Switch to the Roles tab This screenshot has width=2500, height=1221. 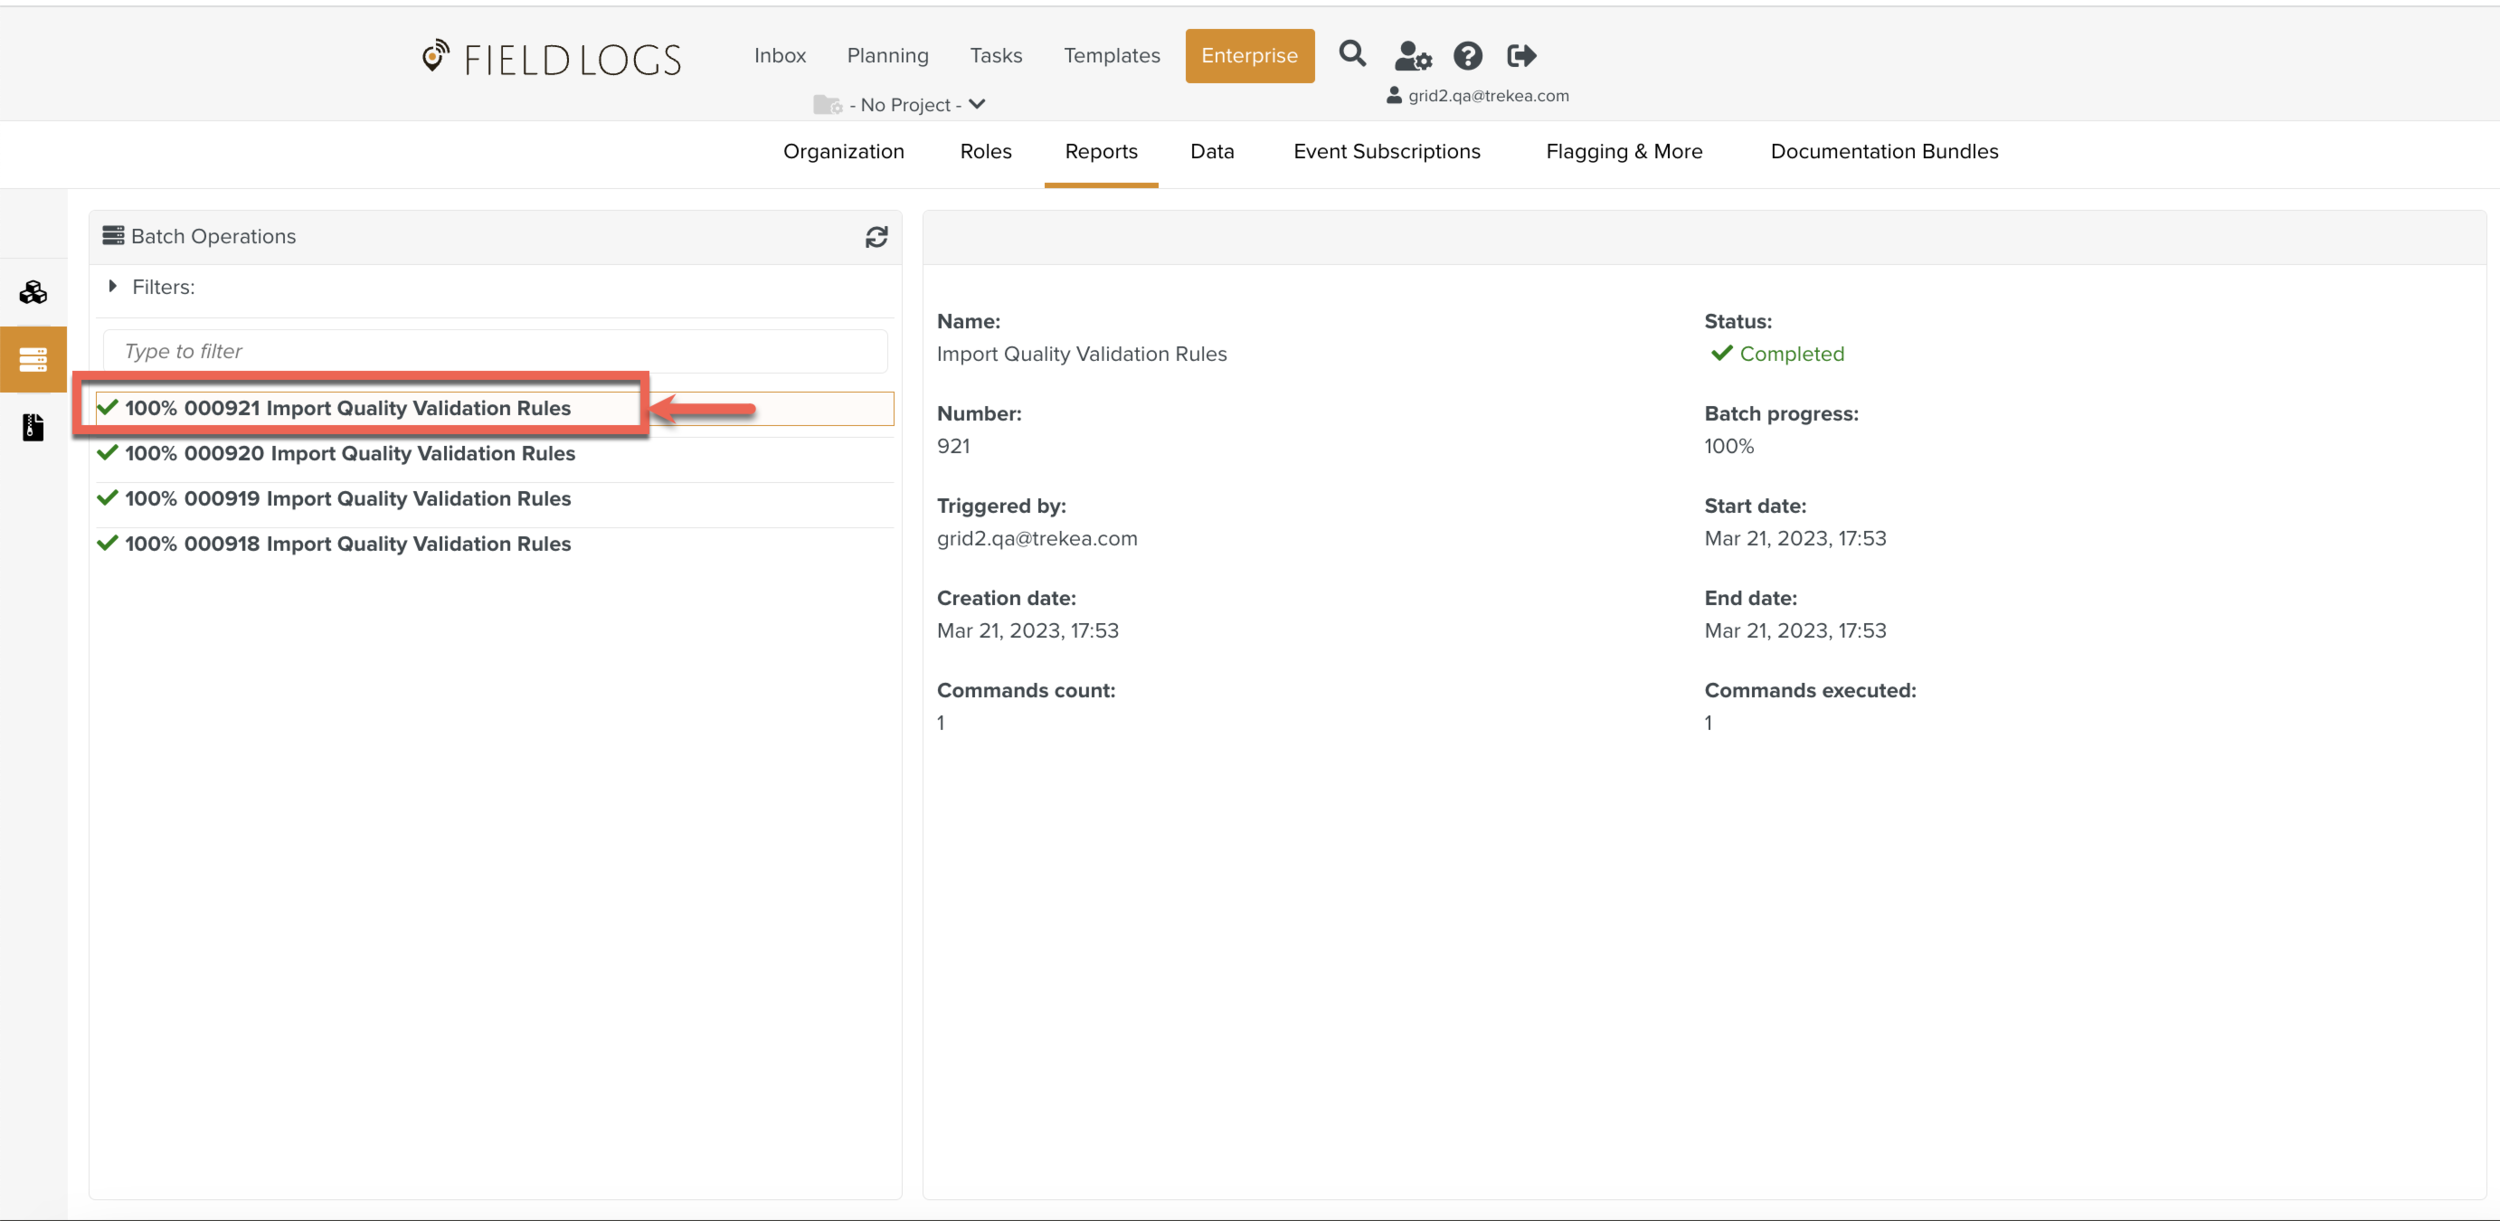click(x=985, y=152)
